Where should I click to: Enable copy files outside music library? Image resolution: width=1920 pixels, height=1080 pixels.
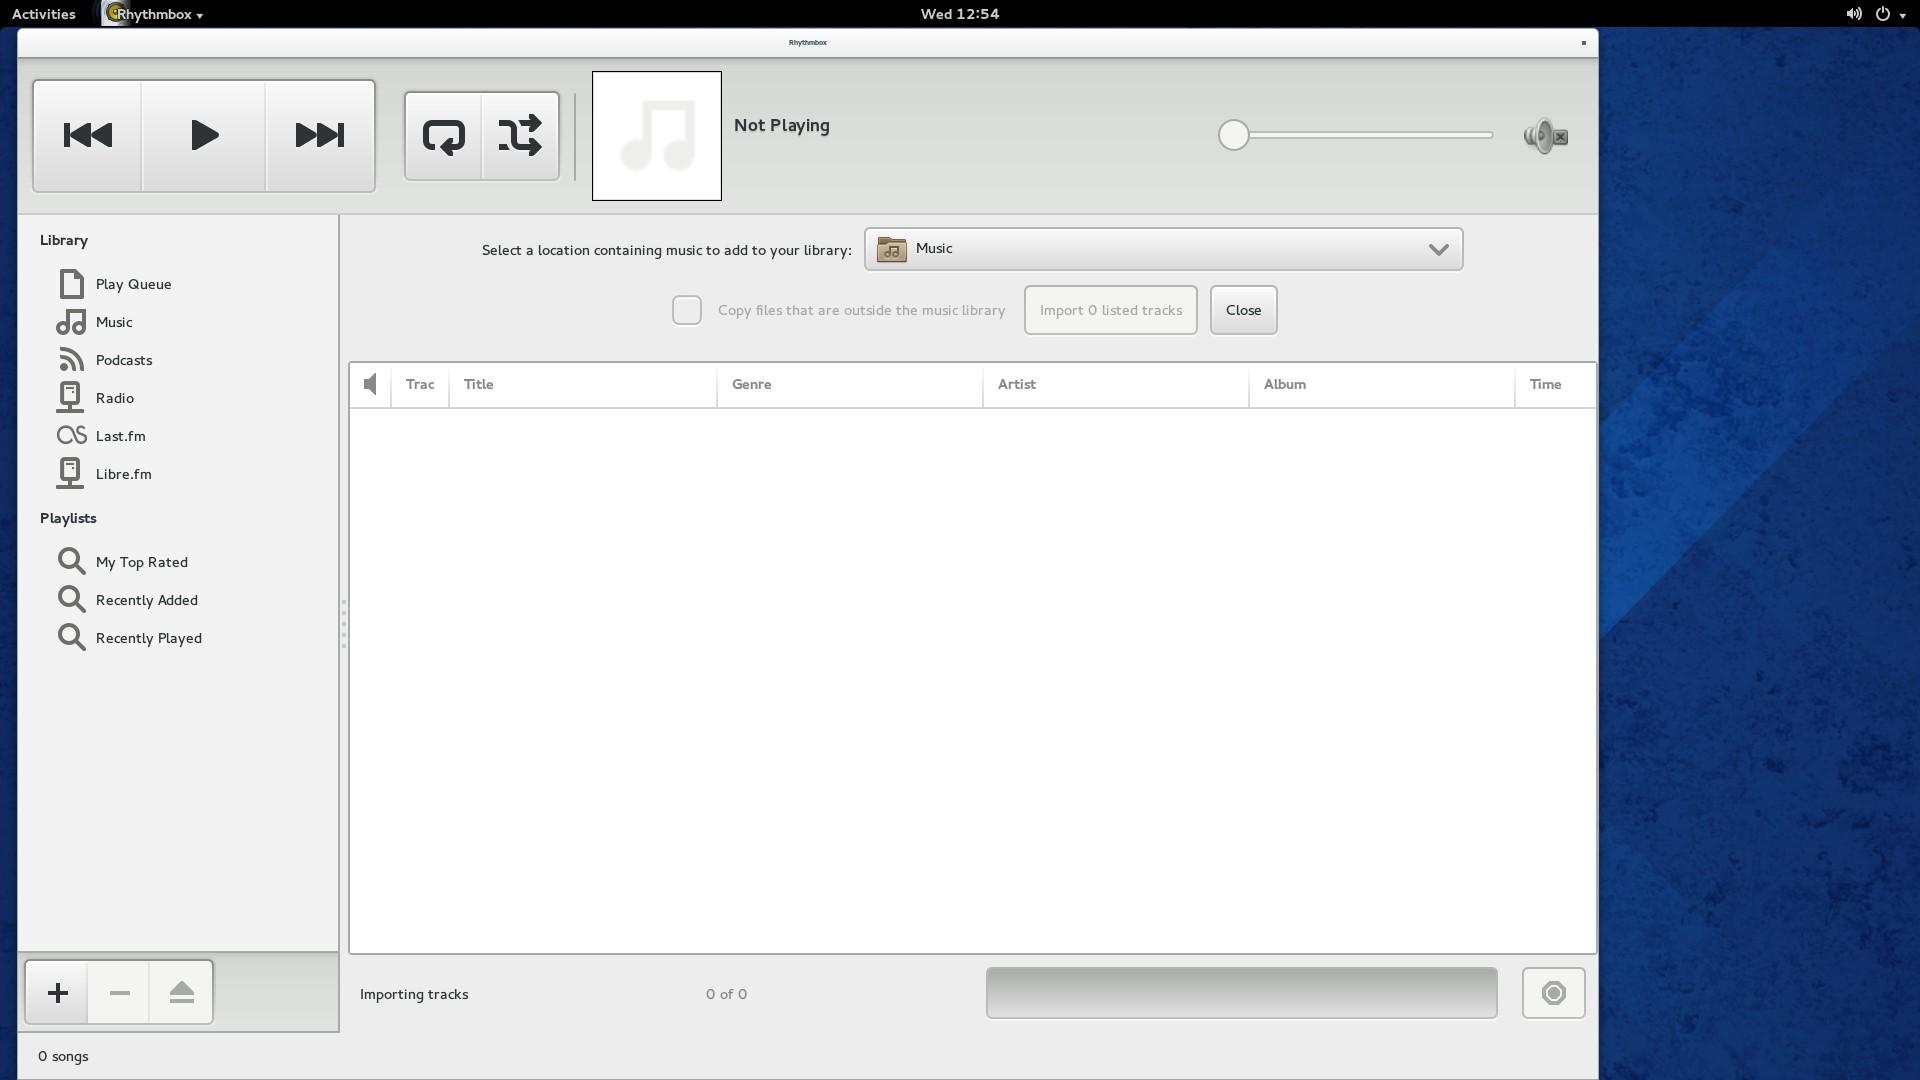coord(687,310)
